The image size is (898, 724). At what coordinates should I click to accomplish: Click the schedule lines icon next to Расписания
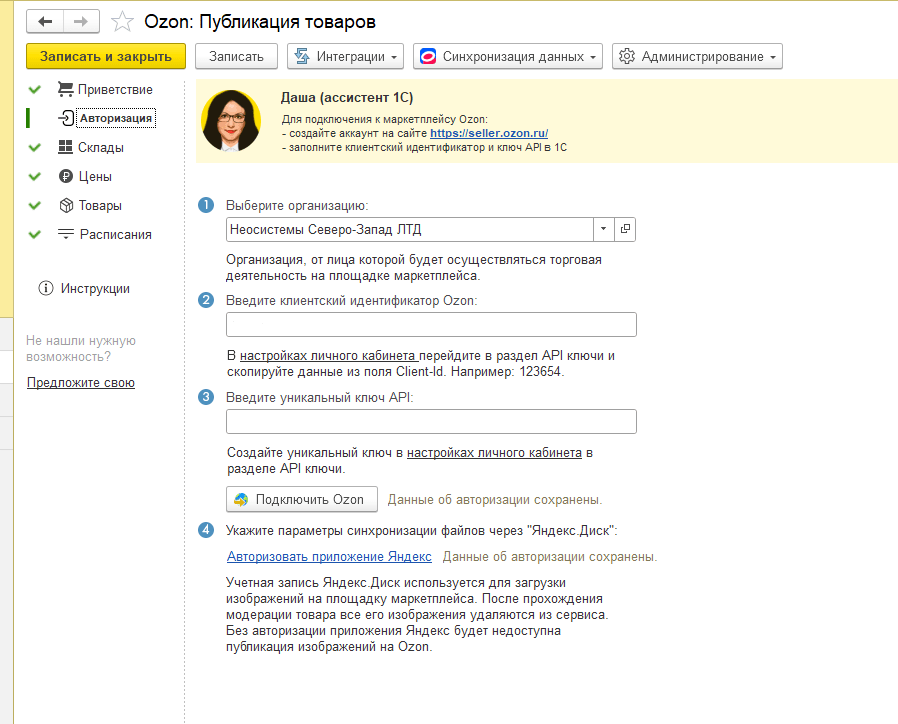[66, 234]
